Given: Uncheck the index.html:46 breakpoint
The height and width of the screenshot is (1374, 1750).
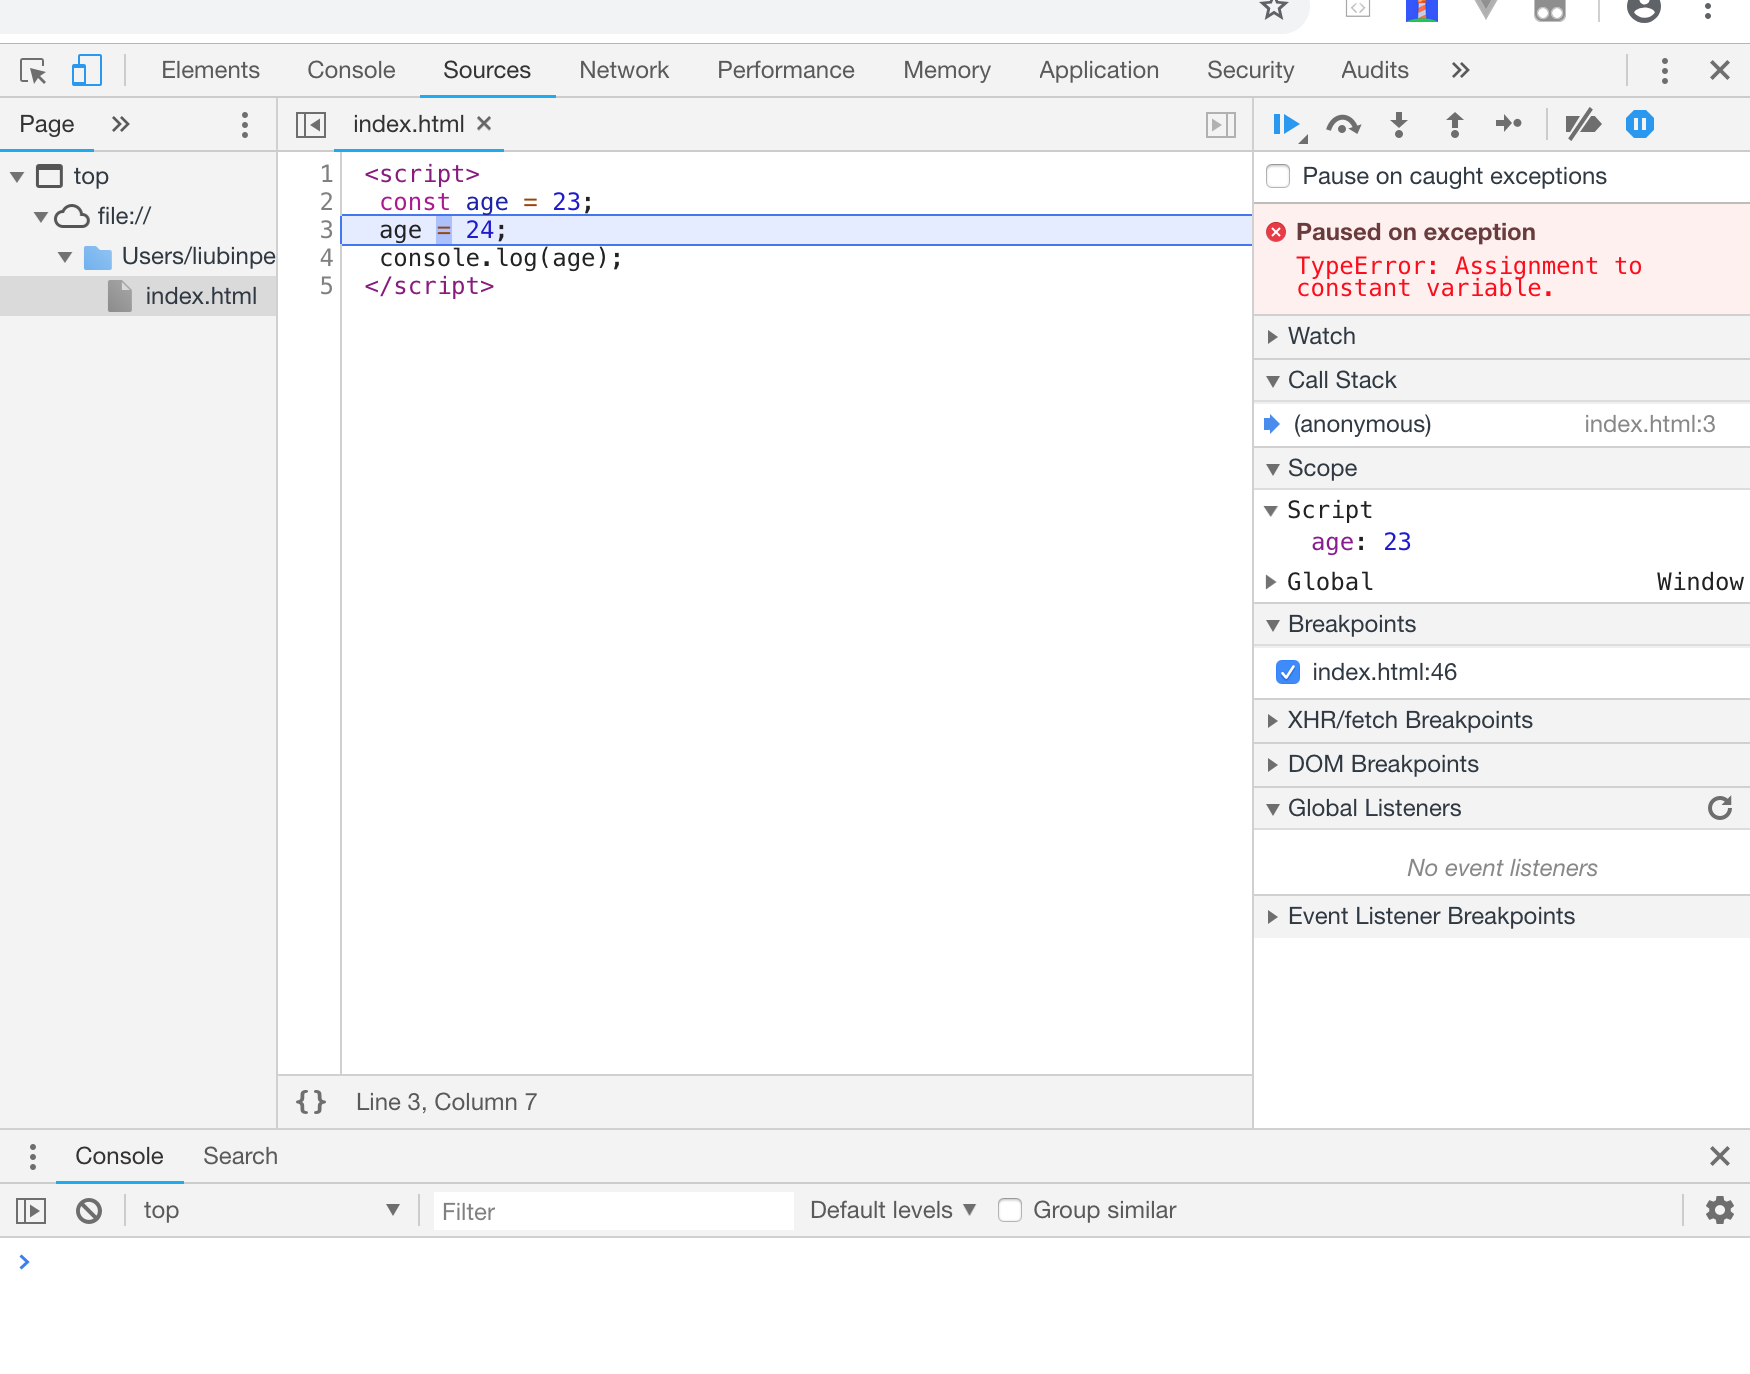Looking at the screenshot, I should (x=1288, y=672).
